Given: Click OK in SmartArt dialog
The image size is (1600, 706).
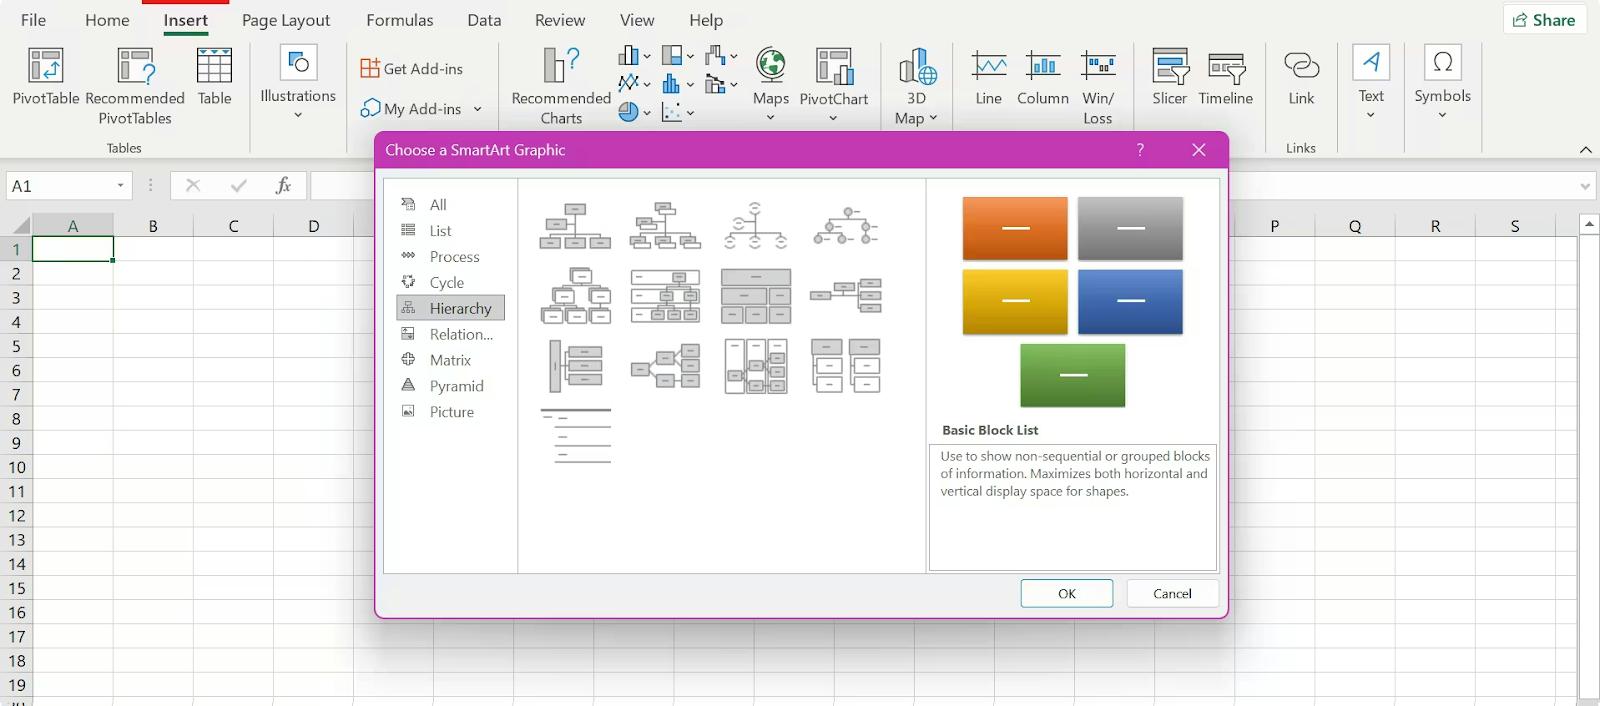Looking at the screenshot, I should (x=1067, y=593).
